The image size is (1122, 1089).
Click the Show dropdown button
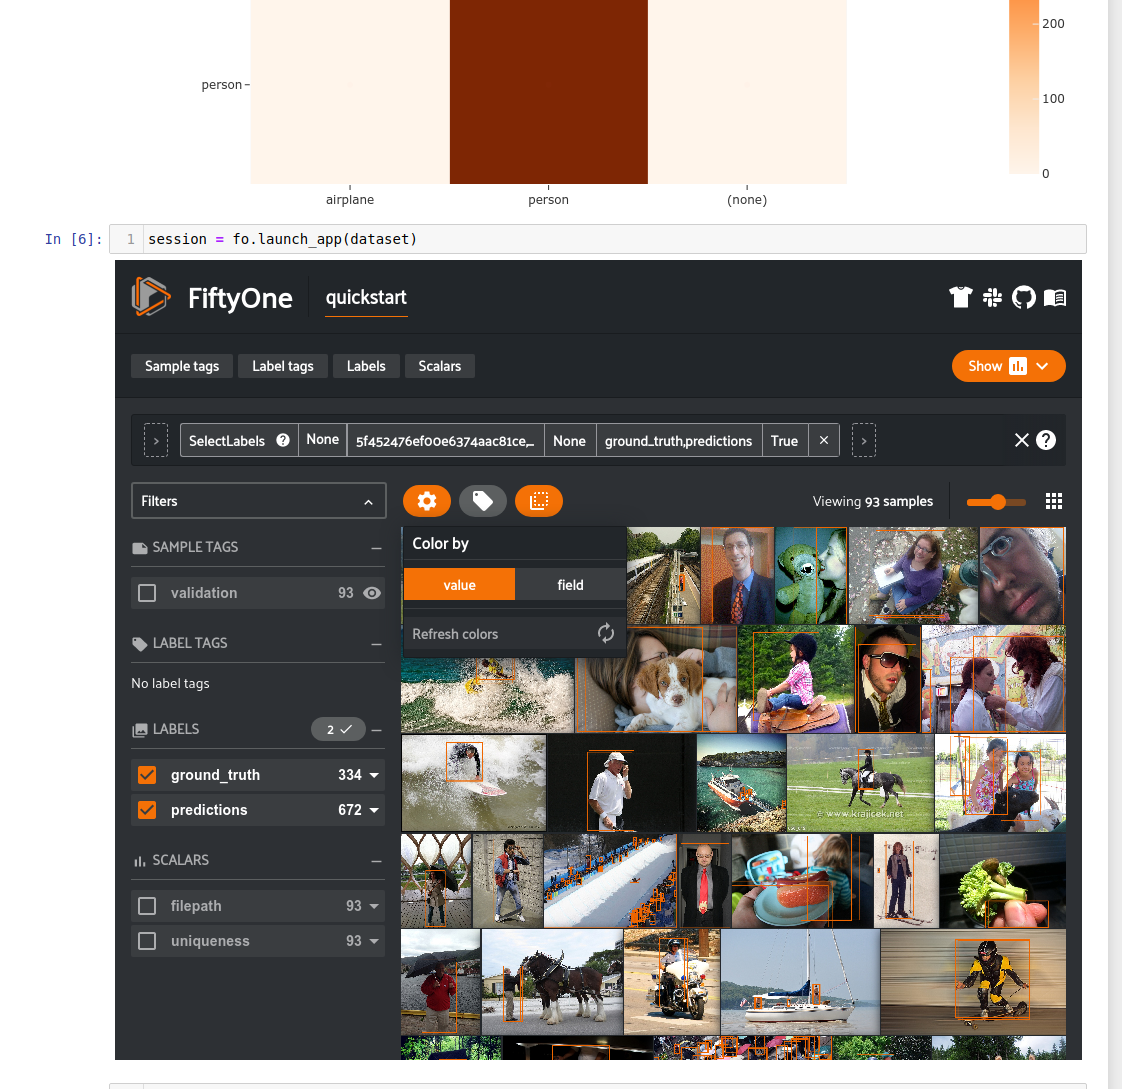[1008, 366]
